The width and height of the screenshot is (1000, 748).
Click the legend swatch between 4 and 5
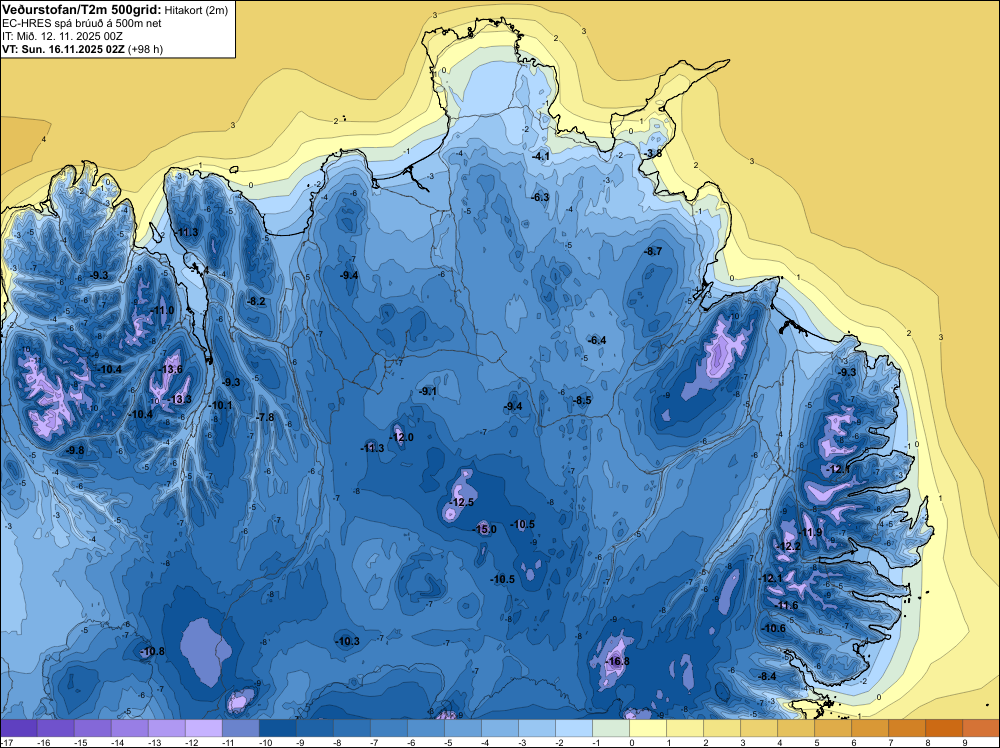coord(796,728)
